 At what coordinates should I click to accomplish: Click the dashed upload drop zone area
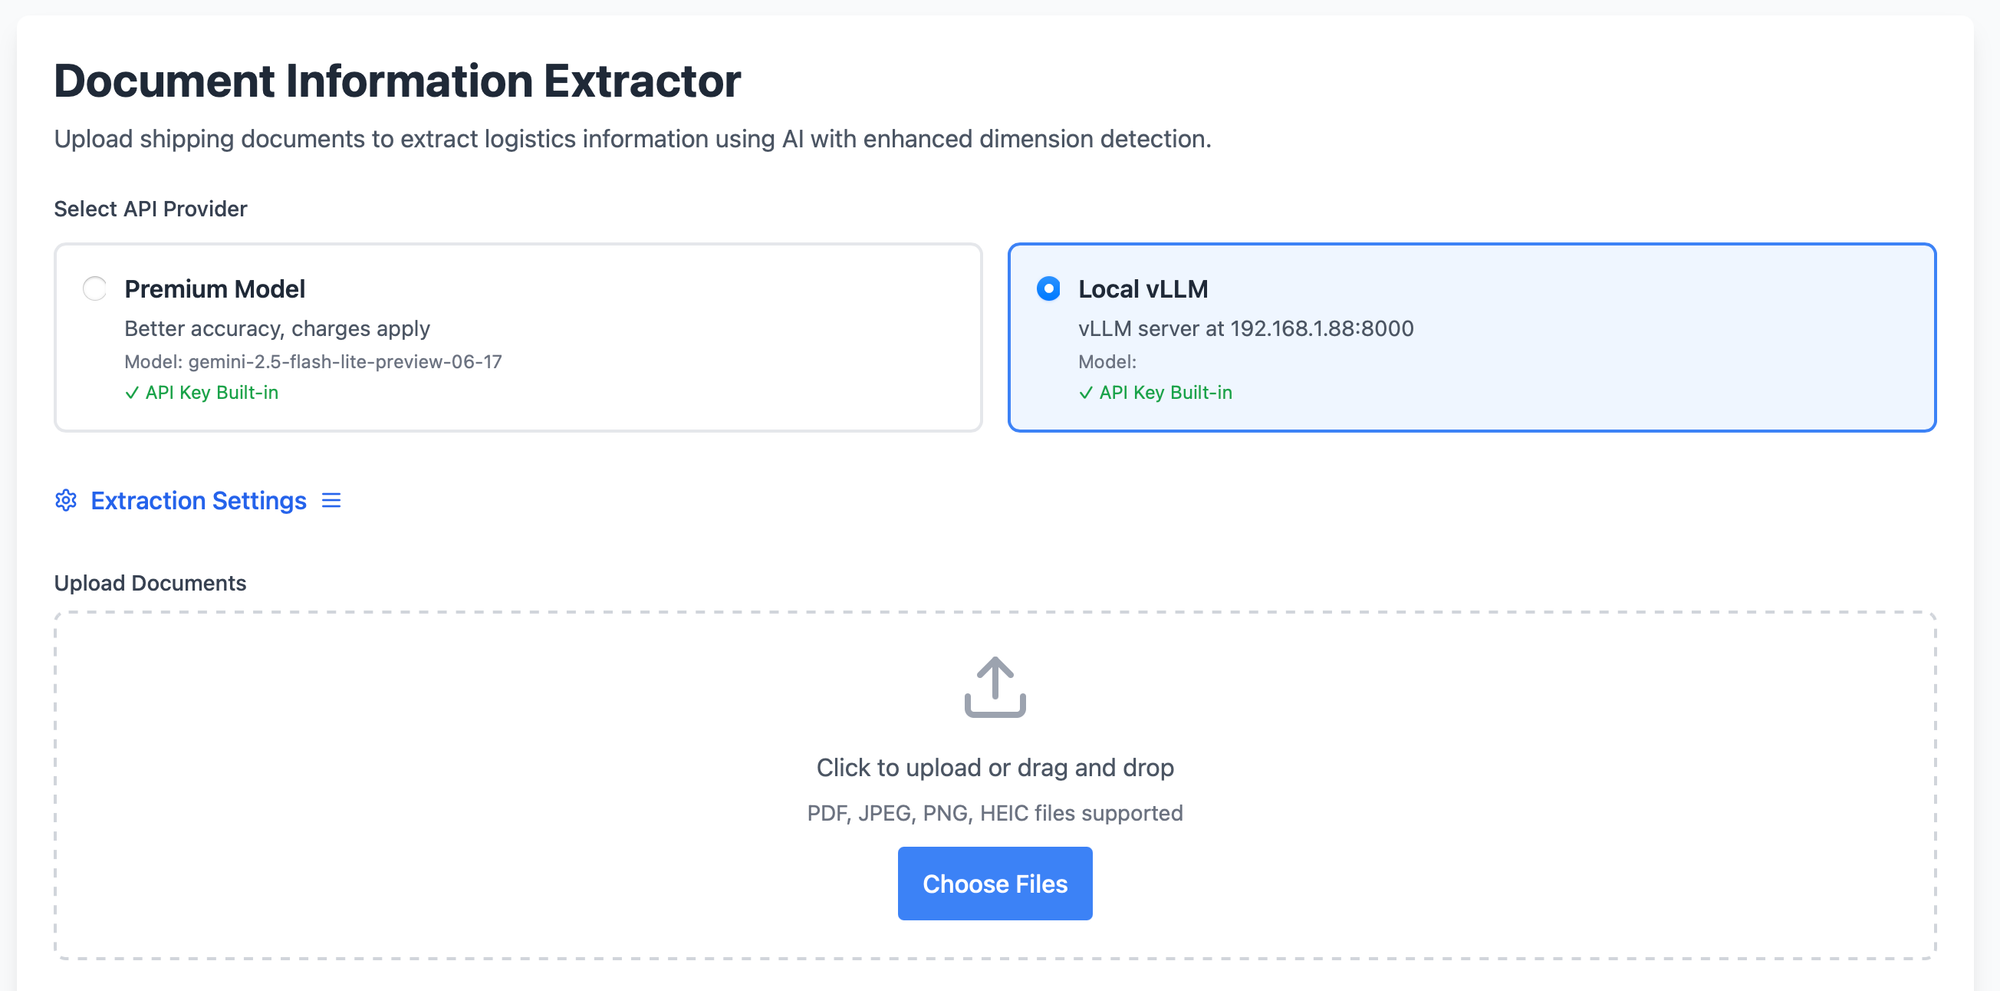click(995, 785)
